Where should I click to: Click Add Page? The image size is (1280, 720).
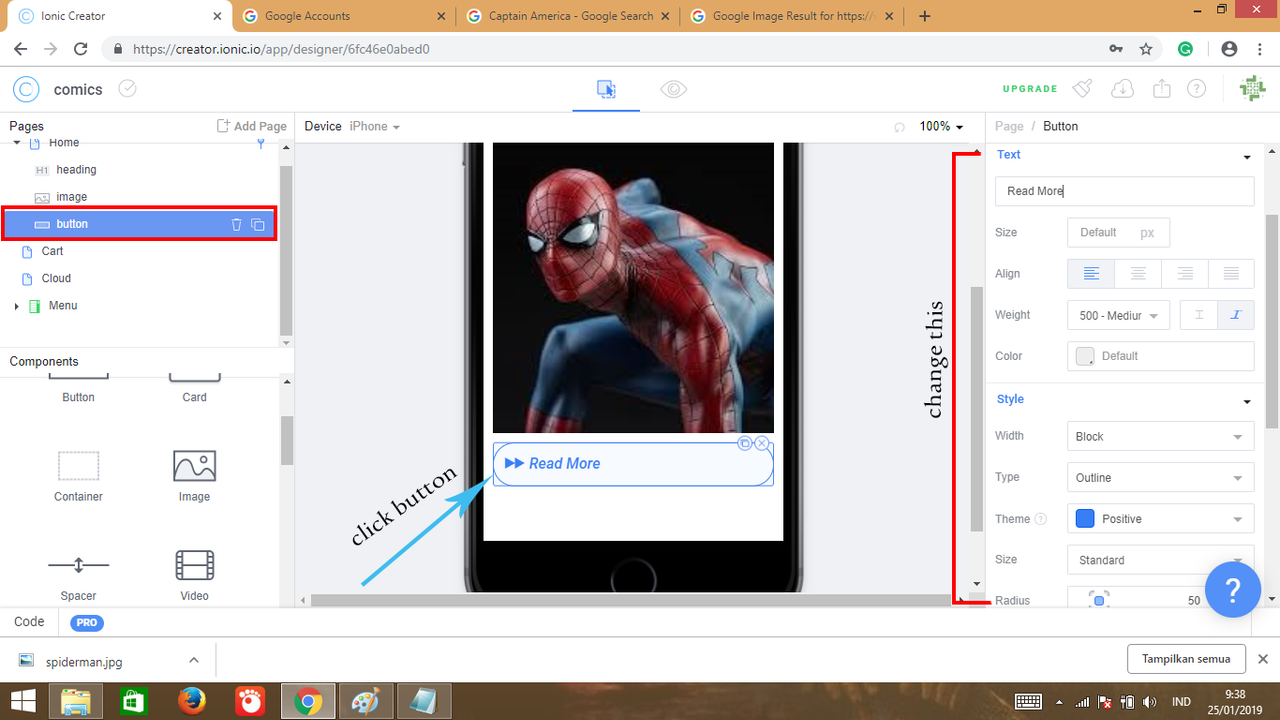[x=252, y=126]
